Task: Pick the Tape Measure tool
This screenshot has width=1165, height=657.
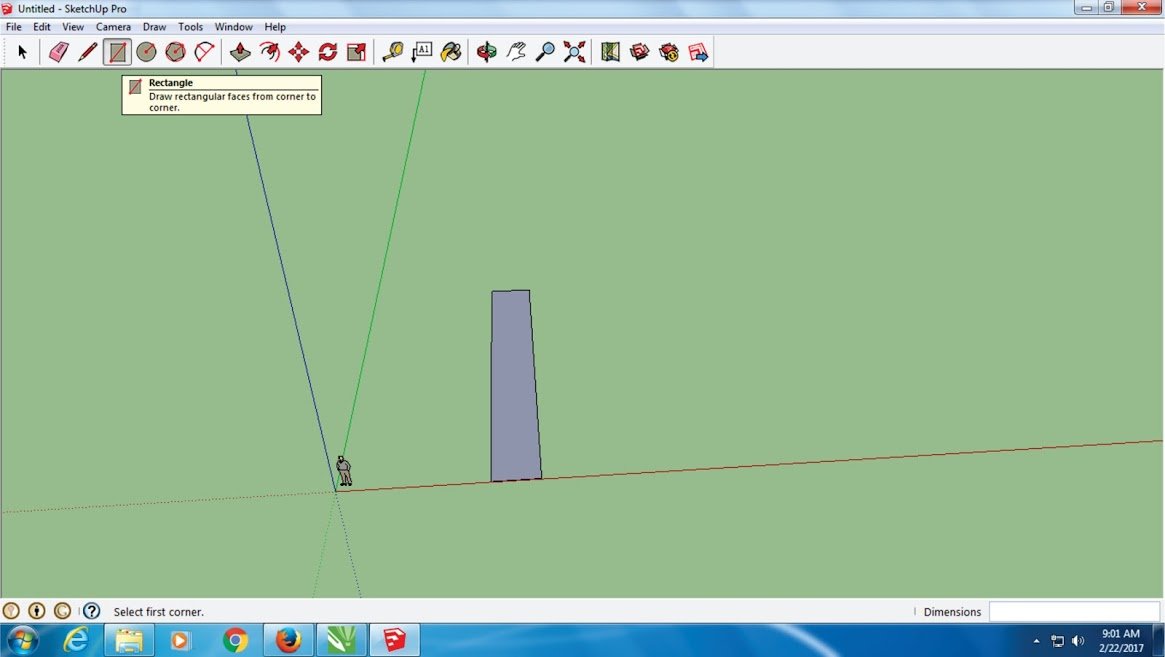Action: 392,52
